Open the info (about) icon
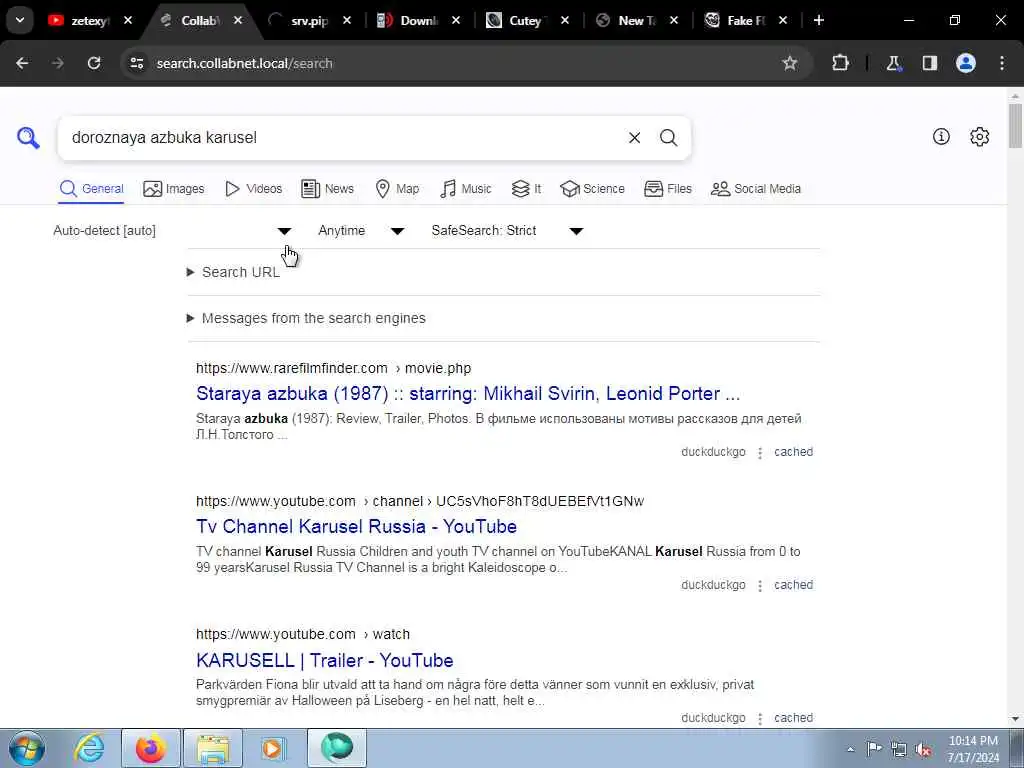Viewport: 1024px width, 768px height. [941, 136]
